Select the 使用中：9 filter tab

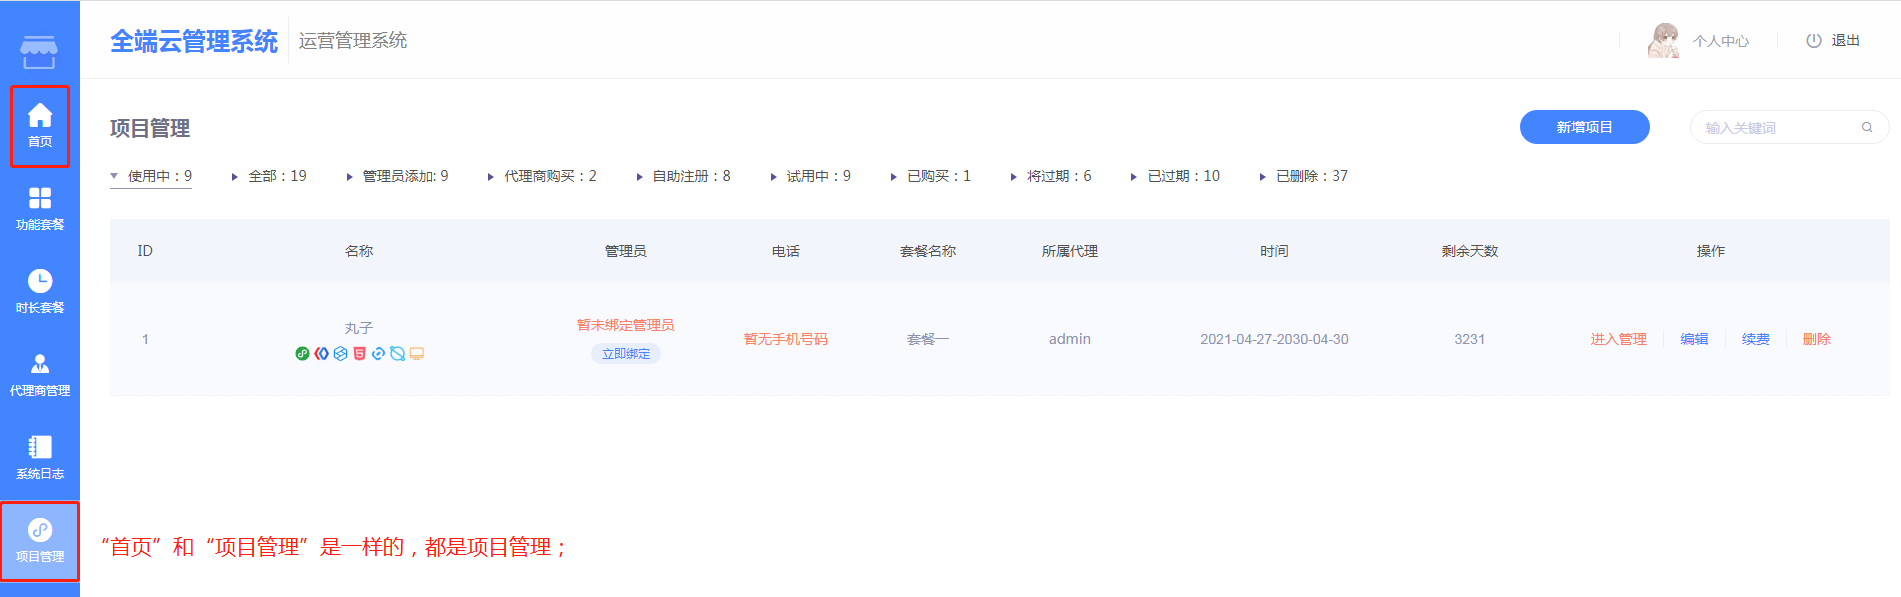[x=151, y=176]
